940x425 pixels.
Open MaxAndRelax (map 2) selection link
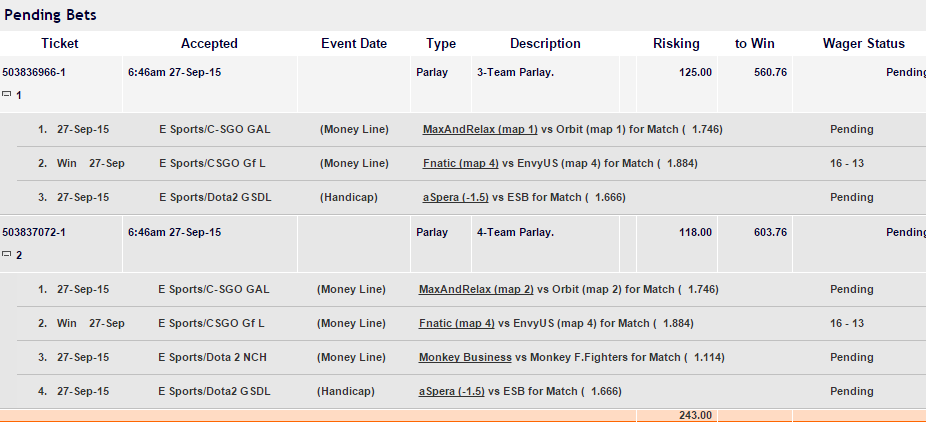coord(476,290)
